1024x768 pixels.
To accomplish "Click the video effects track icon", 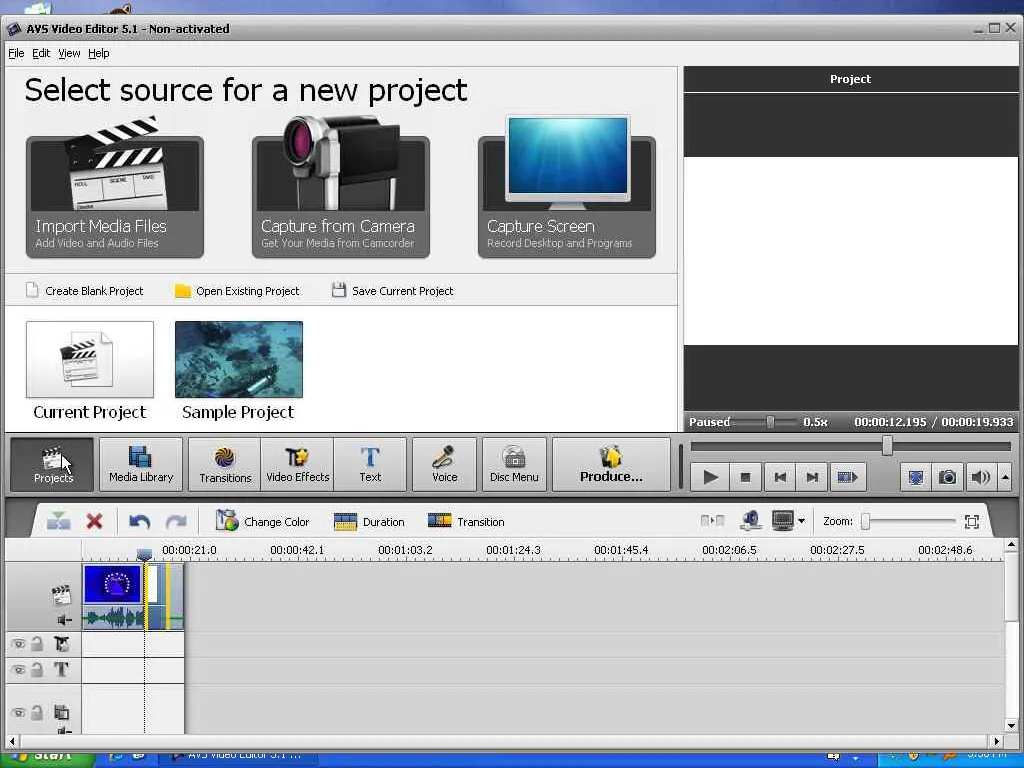I will coord(61,645).
